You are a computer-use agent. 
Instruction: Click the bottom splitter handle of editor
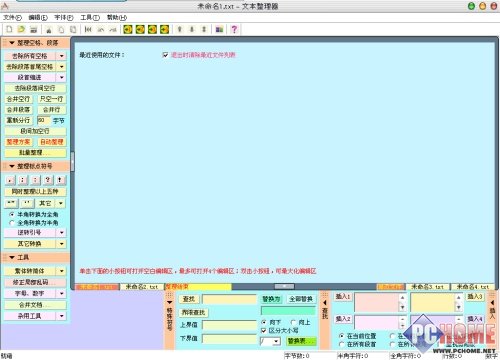tap(284, 286)
